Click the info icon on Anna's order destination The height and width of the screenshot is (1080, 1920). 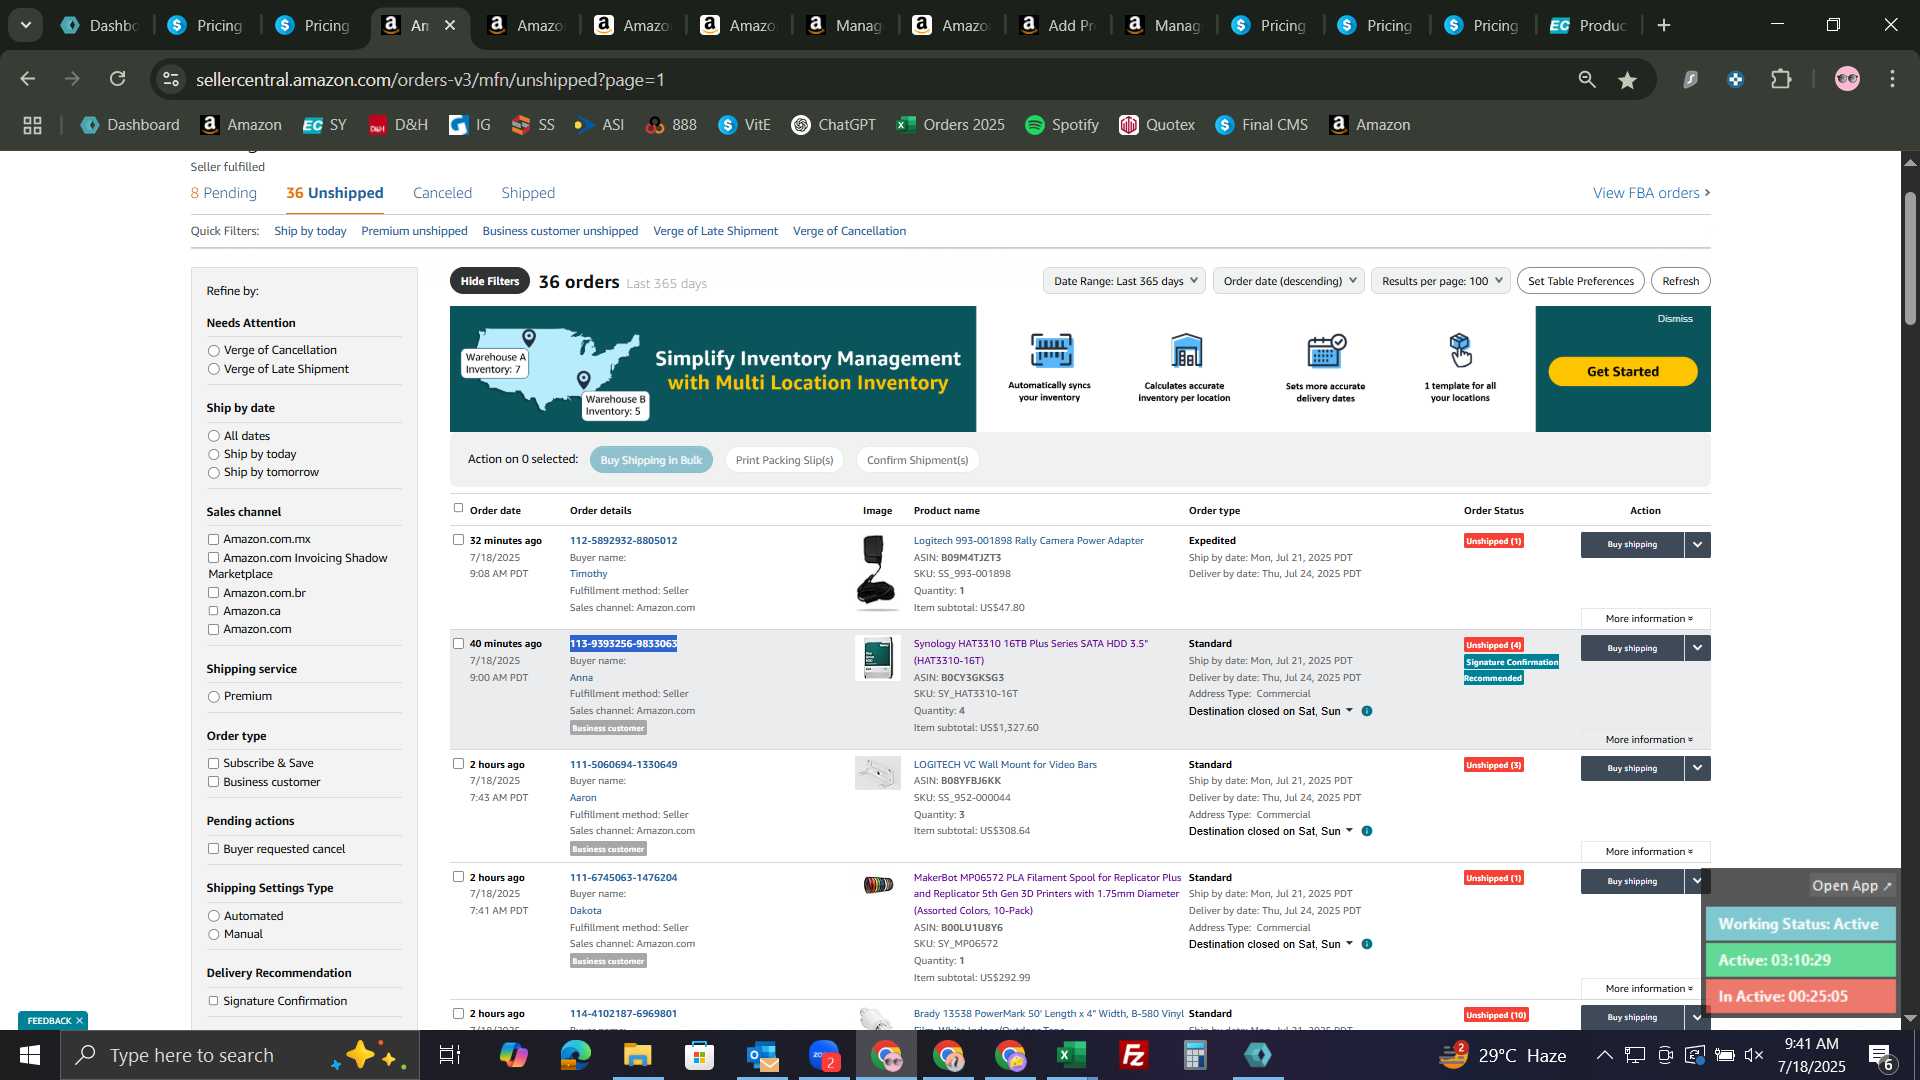tap(1367, 712)
